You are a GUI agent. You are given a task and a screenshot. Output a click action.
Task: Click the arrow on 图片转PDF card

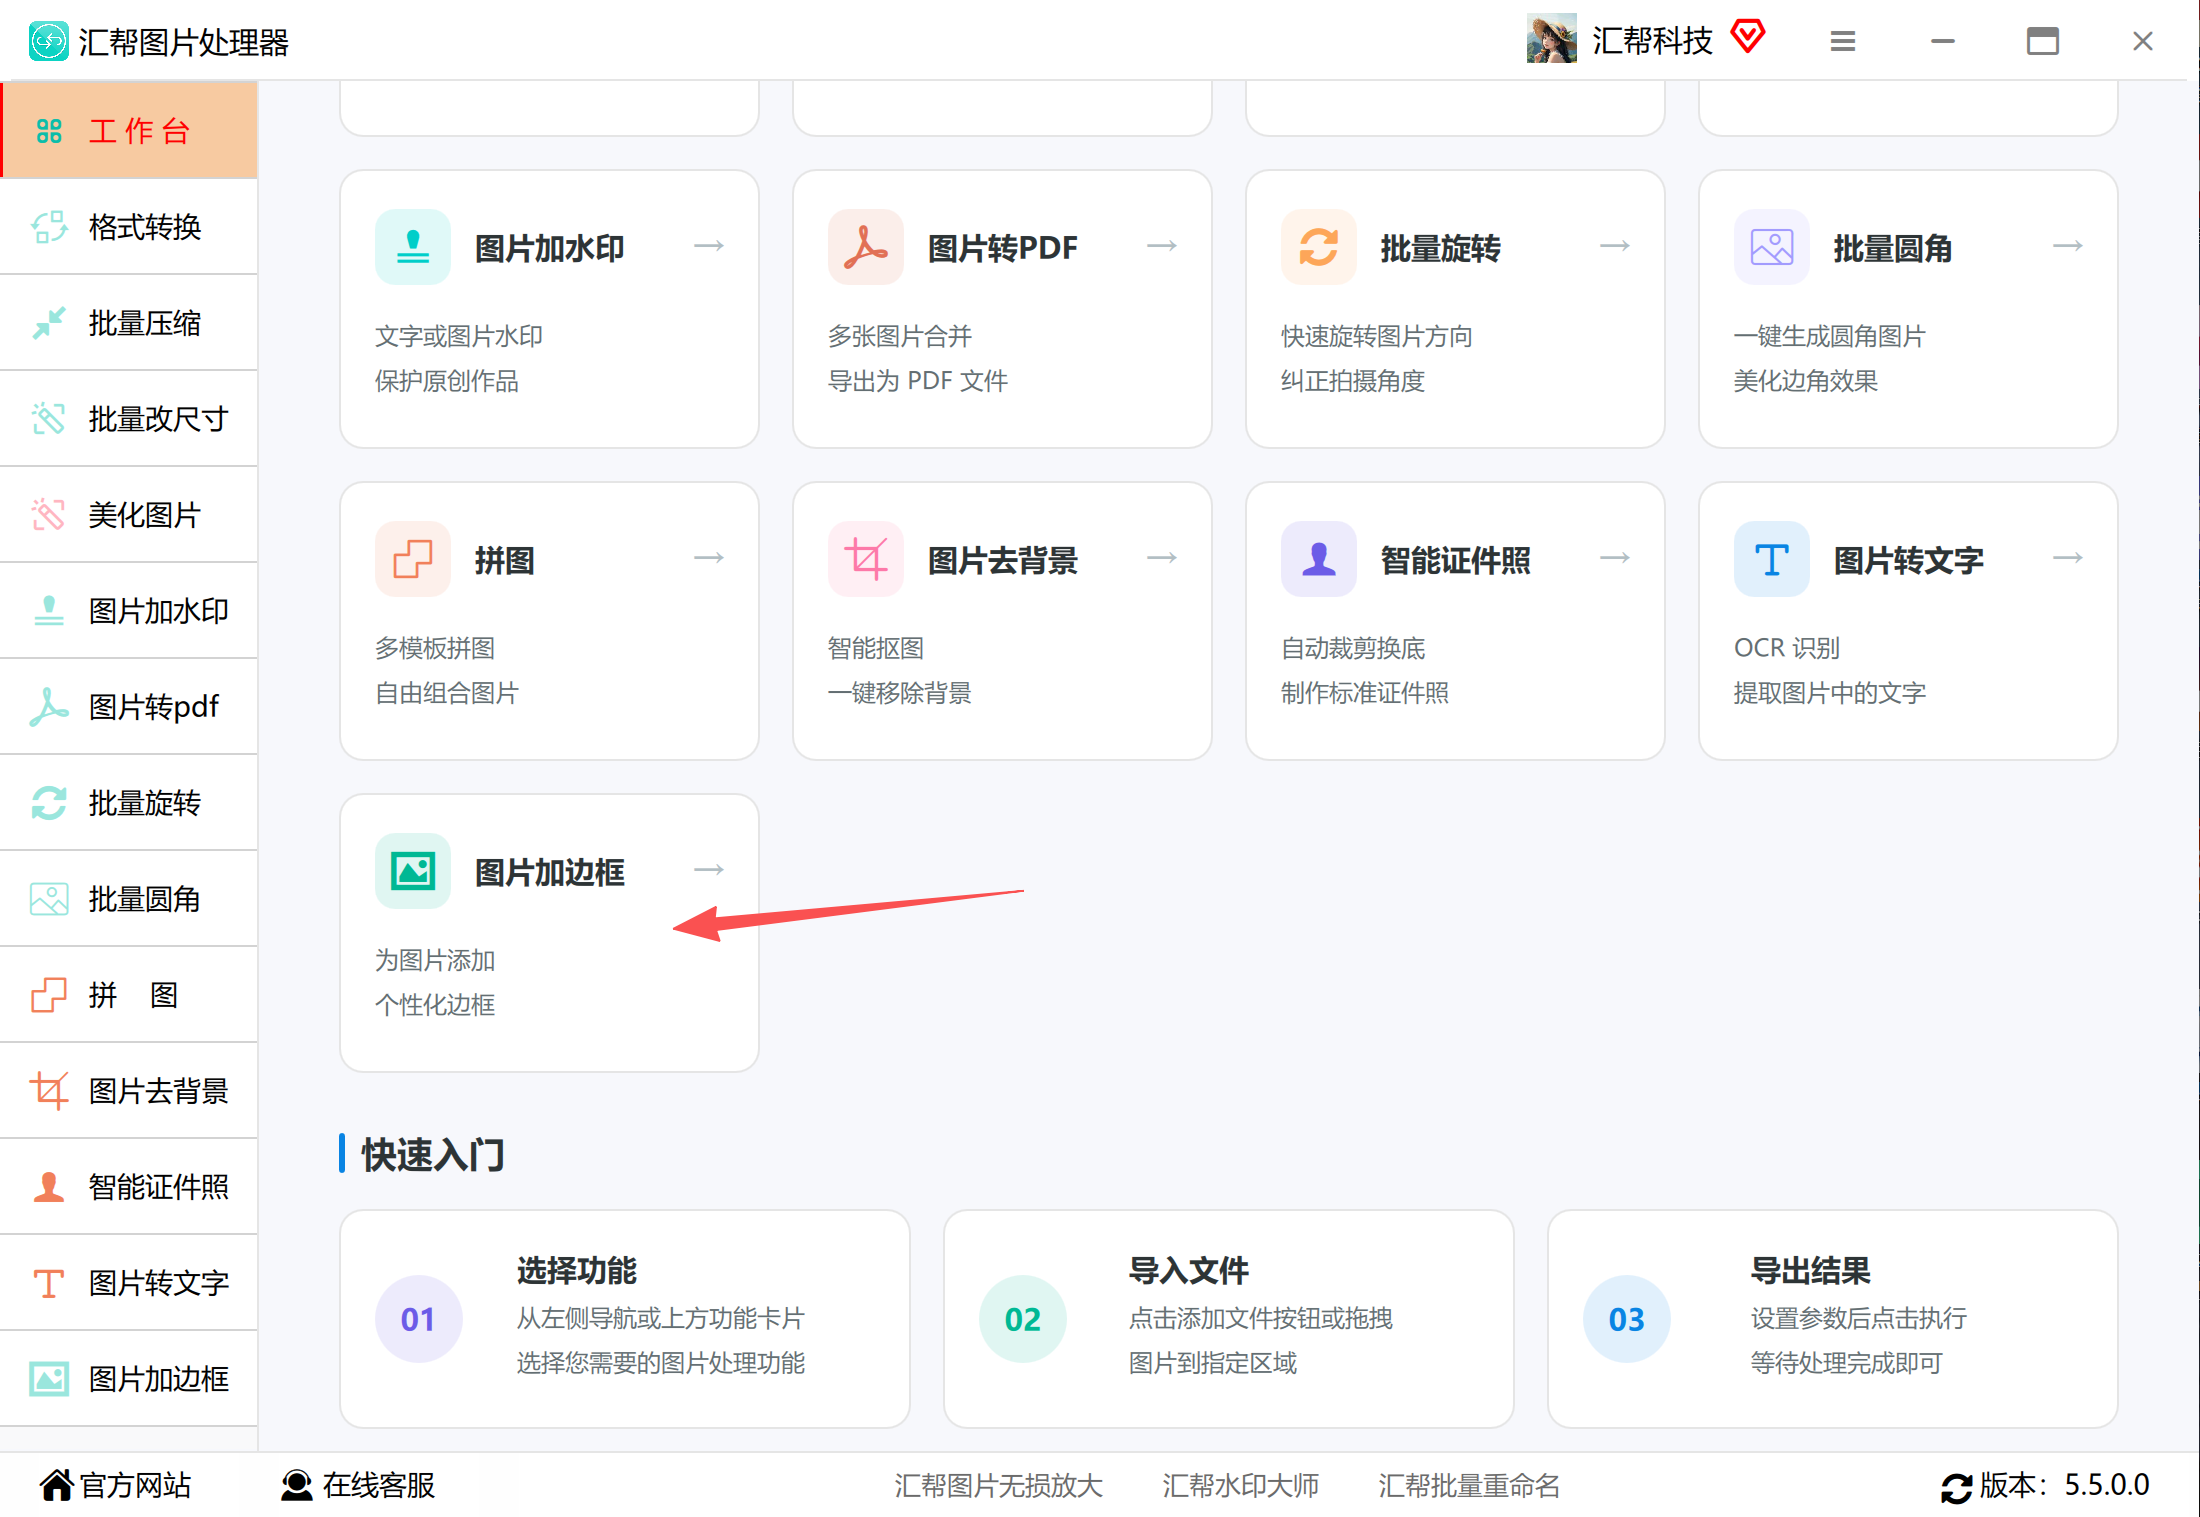(1162, 246)
